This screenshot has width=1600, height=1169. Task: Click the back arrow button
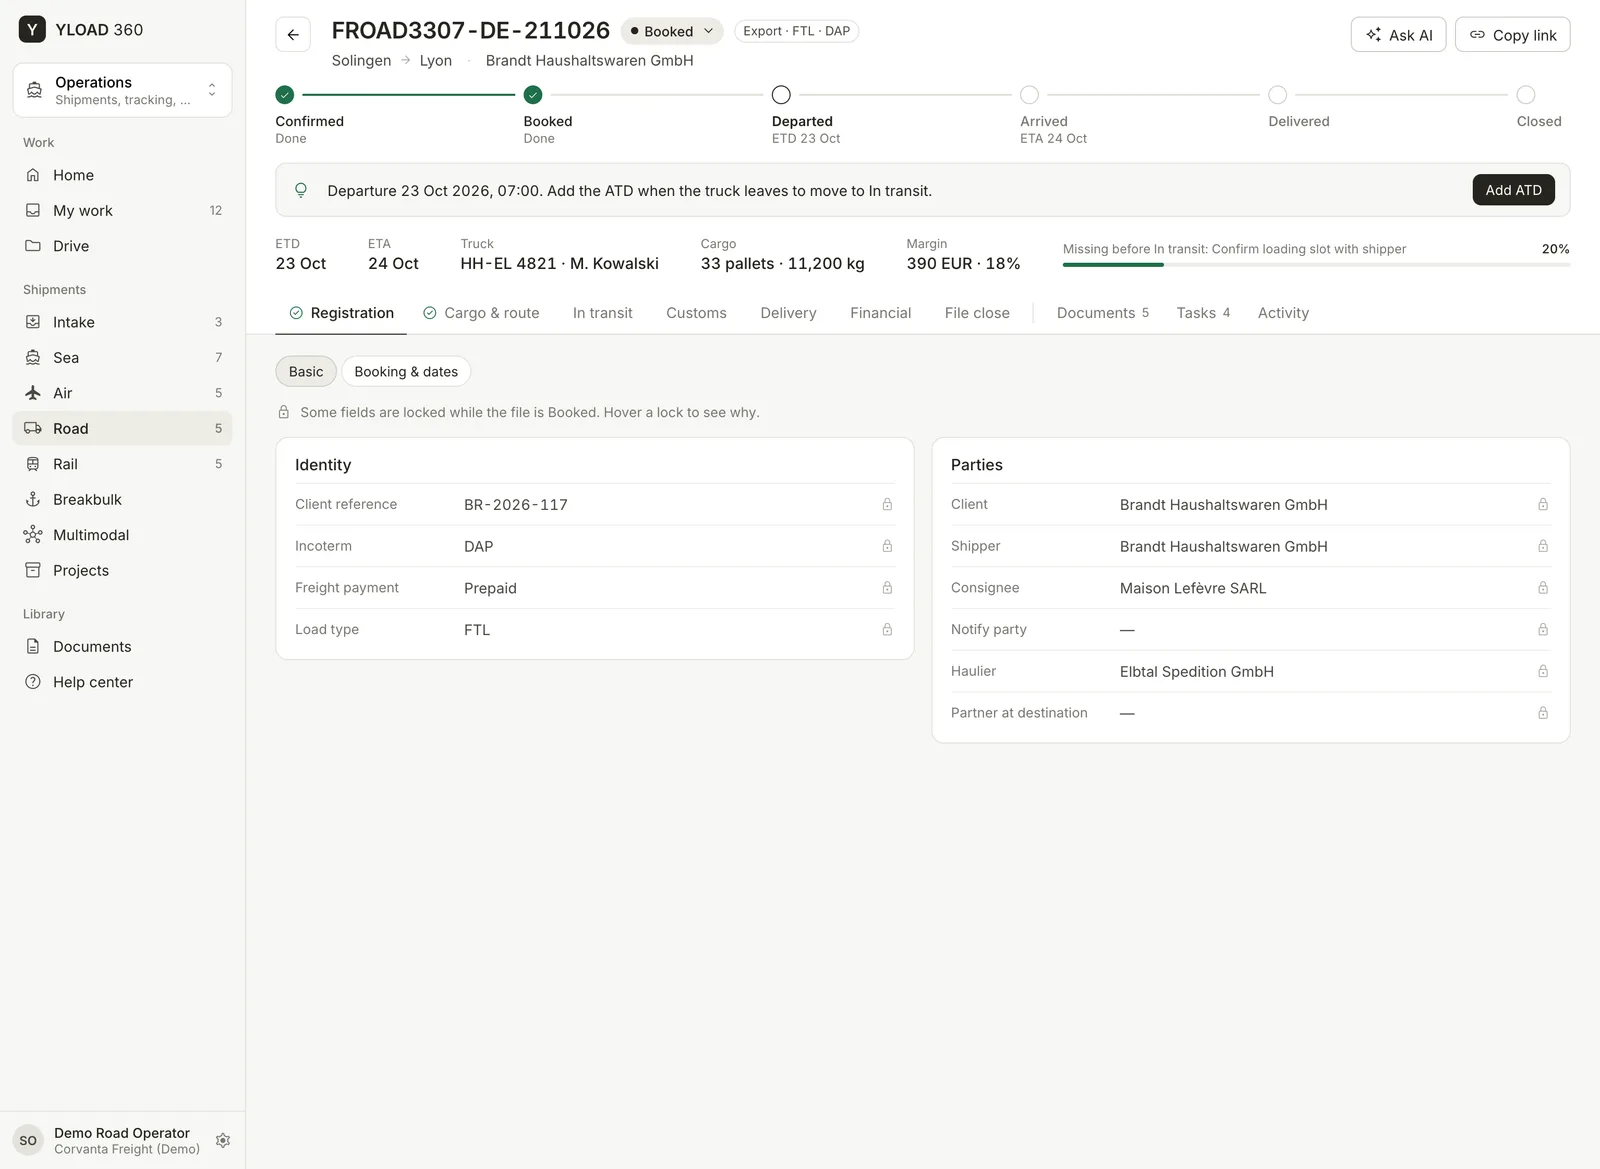293,34
